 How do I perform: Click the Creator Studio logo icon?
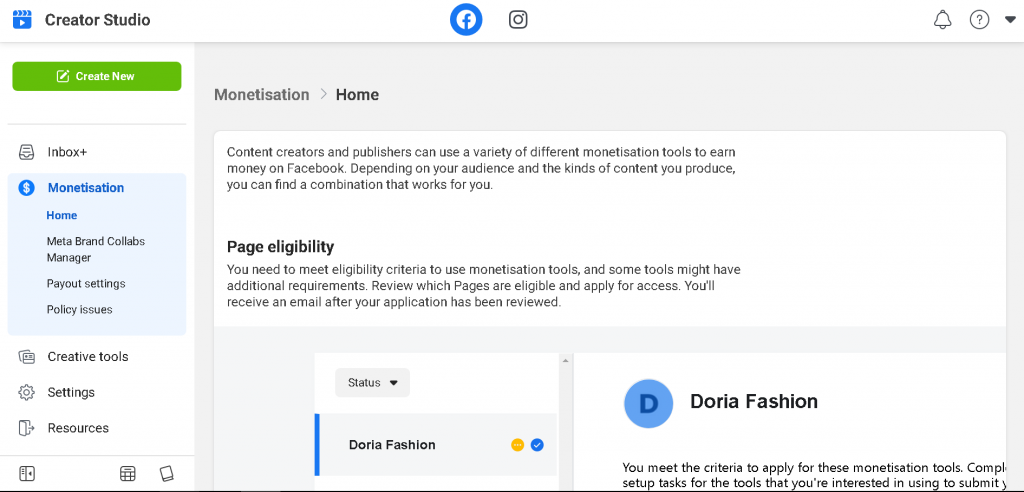(22, 20)
